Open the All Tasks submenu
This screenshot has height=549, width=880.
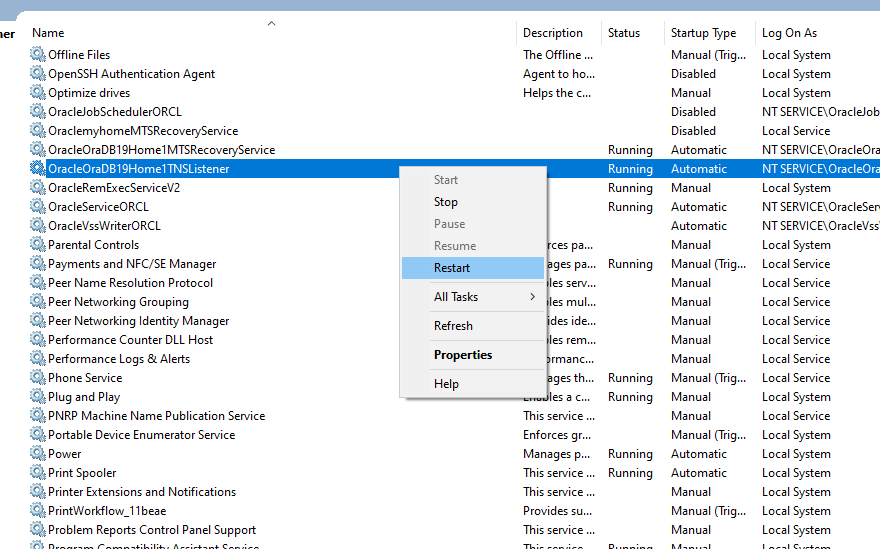(x=473, y=297)
